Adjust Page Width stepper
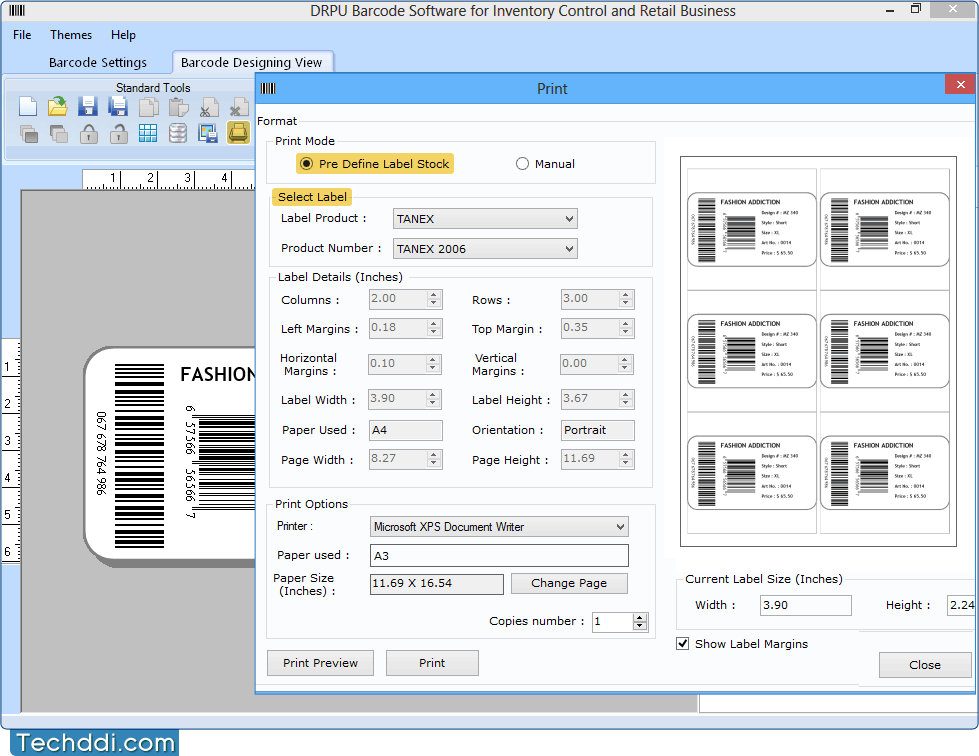Screen dimensions: 979x756 (435, 459)
